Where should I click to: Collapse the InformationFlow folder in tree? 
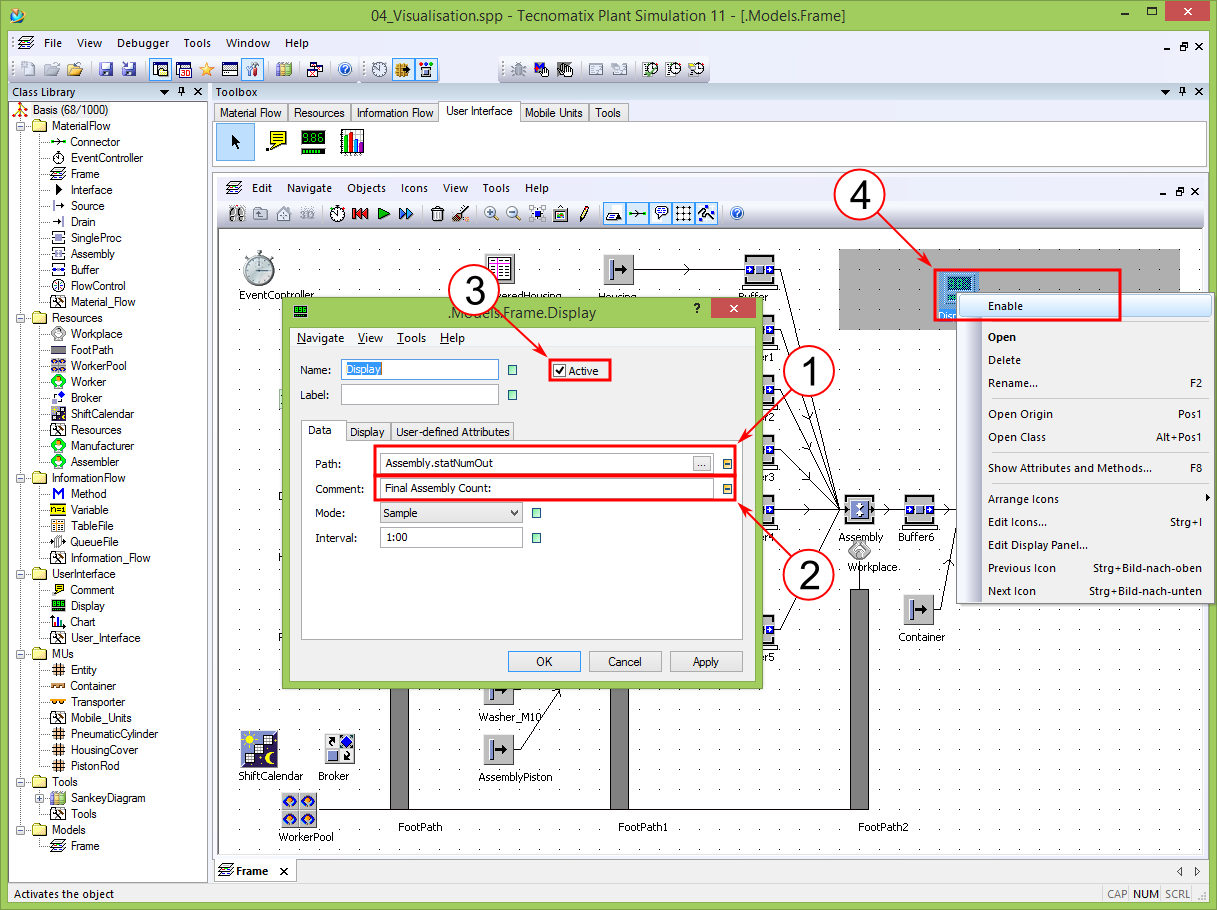click(x=21, y=478)
